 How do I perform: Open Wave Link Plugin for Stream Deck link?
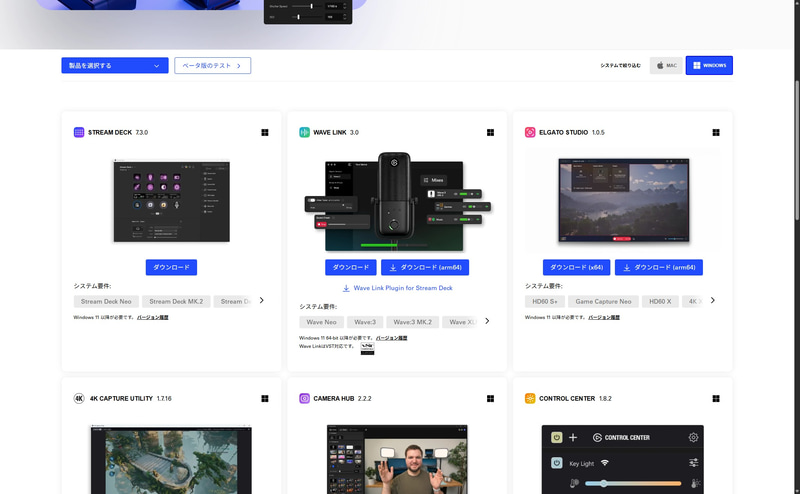(397, 288)
